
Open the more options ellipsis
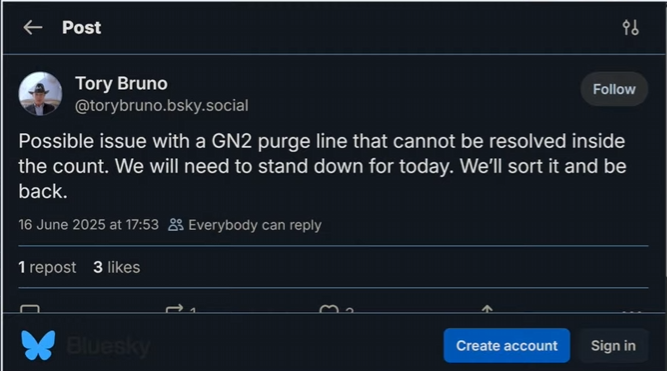(631, 311)
